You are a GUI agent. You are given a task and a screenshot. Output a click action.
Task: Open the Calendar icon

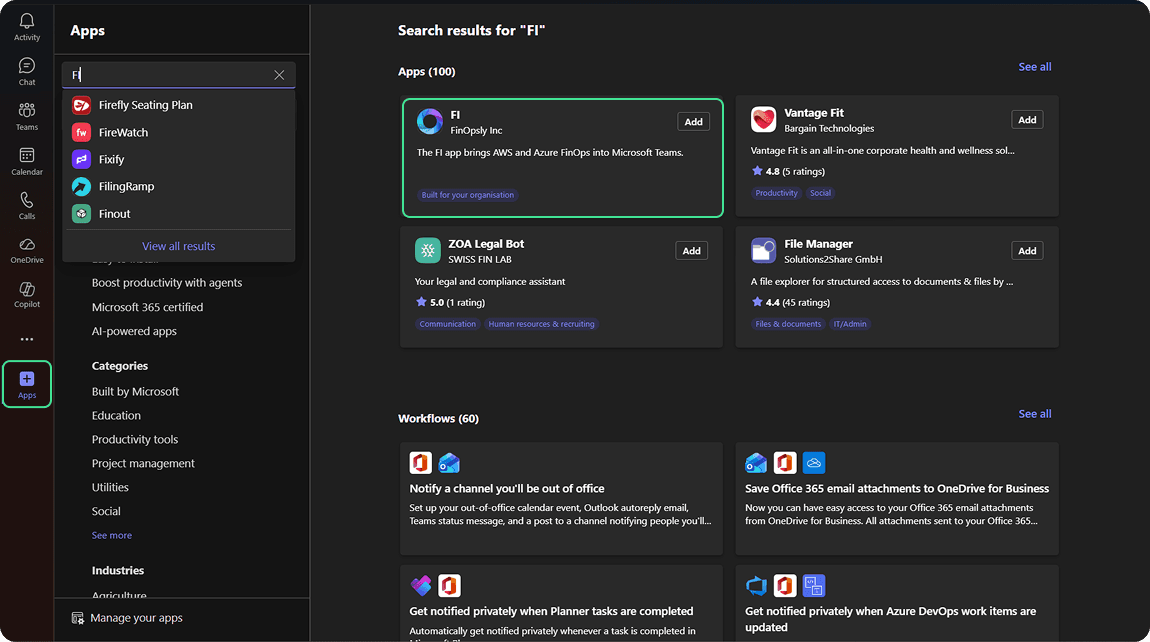pos(27,155)
